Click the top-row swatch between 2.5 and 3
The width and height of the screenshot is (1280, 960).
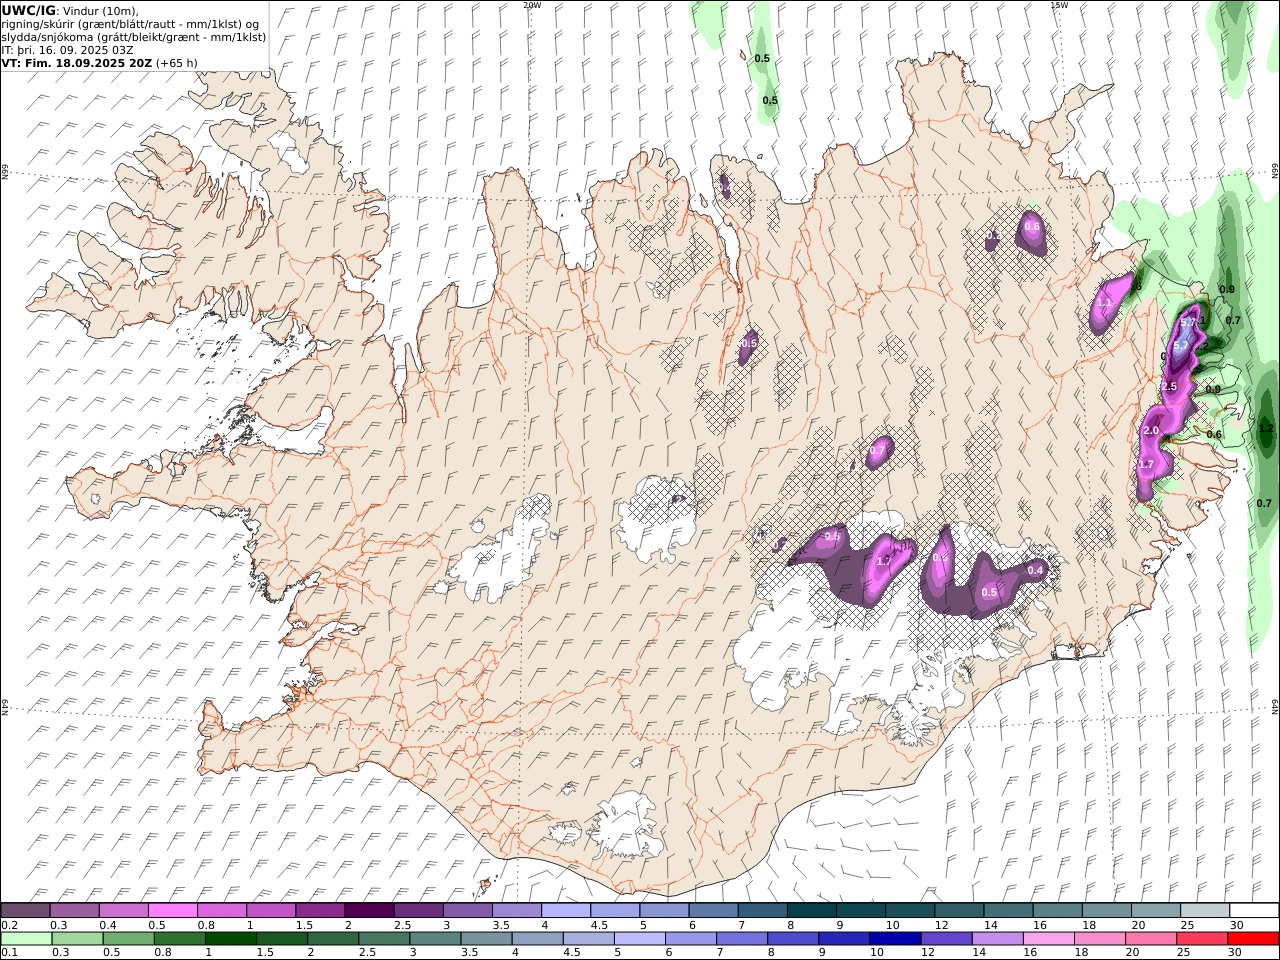click(x=417, y=910)
